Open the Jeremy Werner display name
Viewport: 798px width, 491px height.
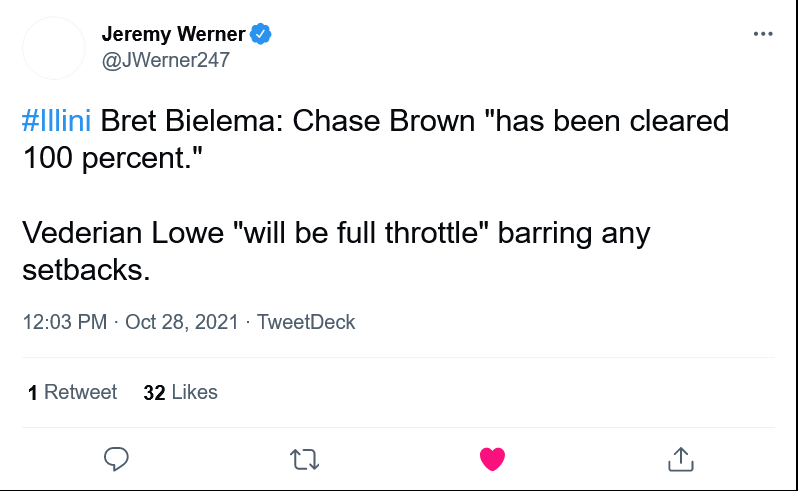coord(173,34)
